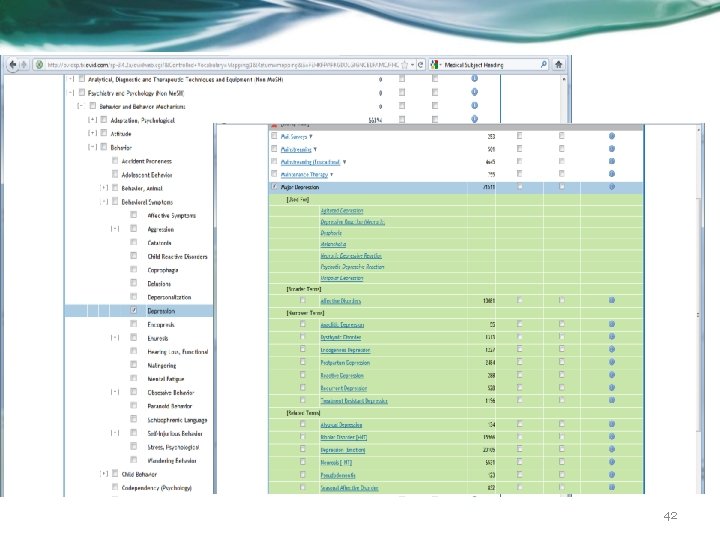This screenshot has width=720, height=540.
Task: Open scope note icon for Endogenous Depression
Action: [x=612, y=349]
